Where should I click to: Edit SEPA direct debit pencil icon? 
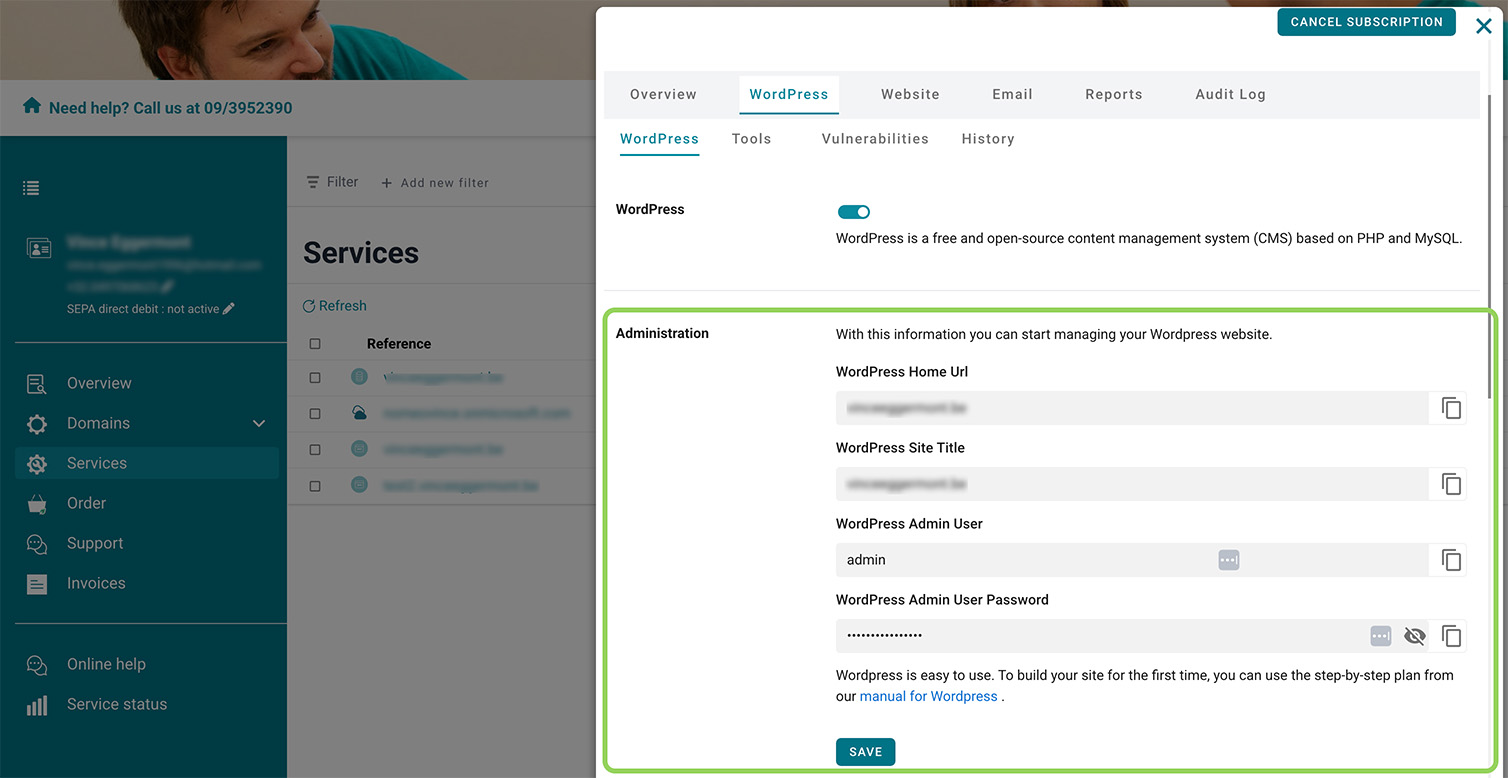(229, 309)
